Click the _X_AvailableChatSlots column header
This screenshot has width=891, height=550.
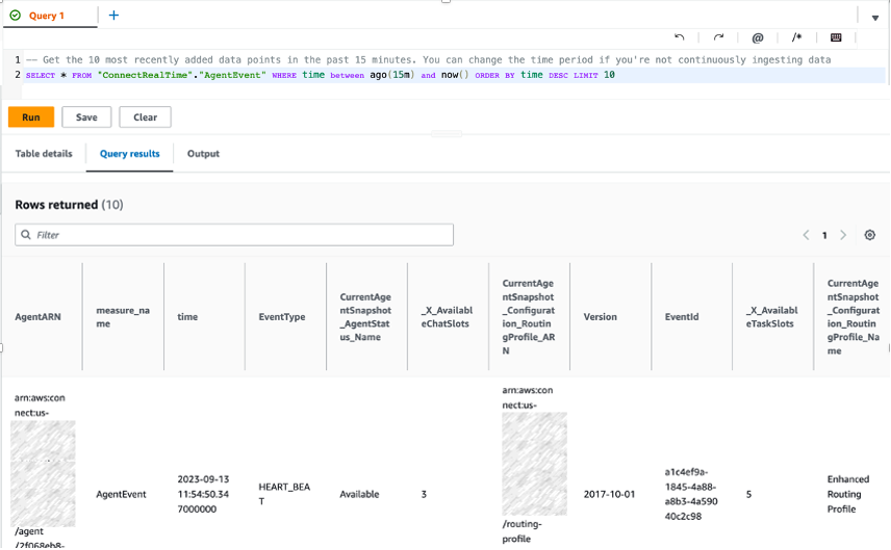click(x=447, y=316)
